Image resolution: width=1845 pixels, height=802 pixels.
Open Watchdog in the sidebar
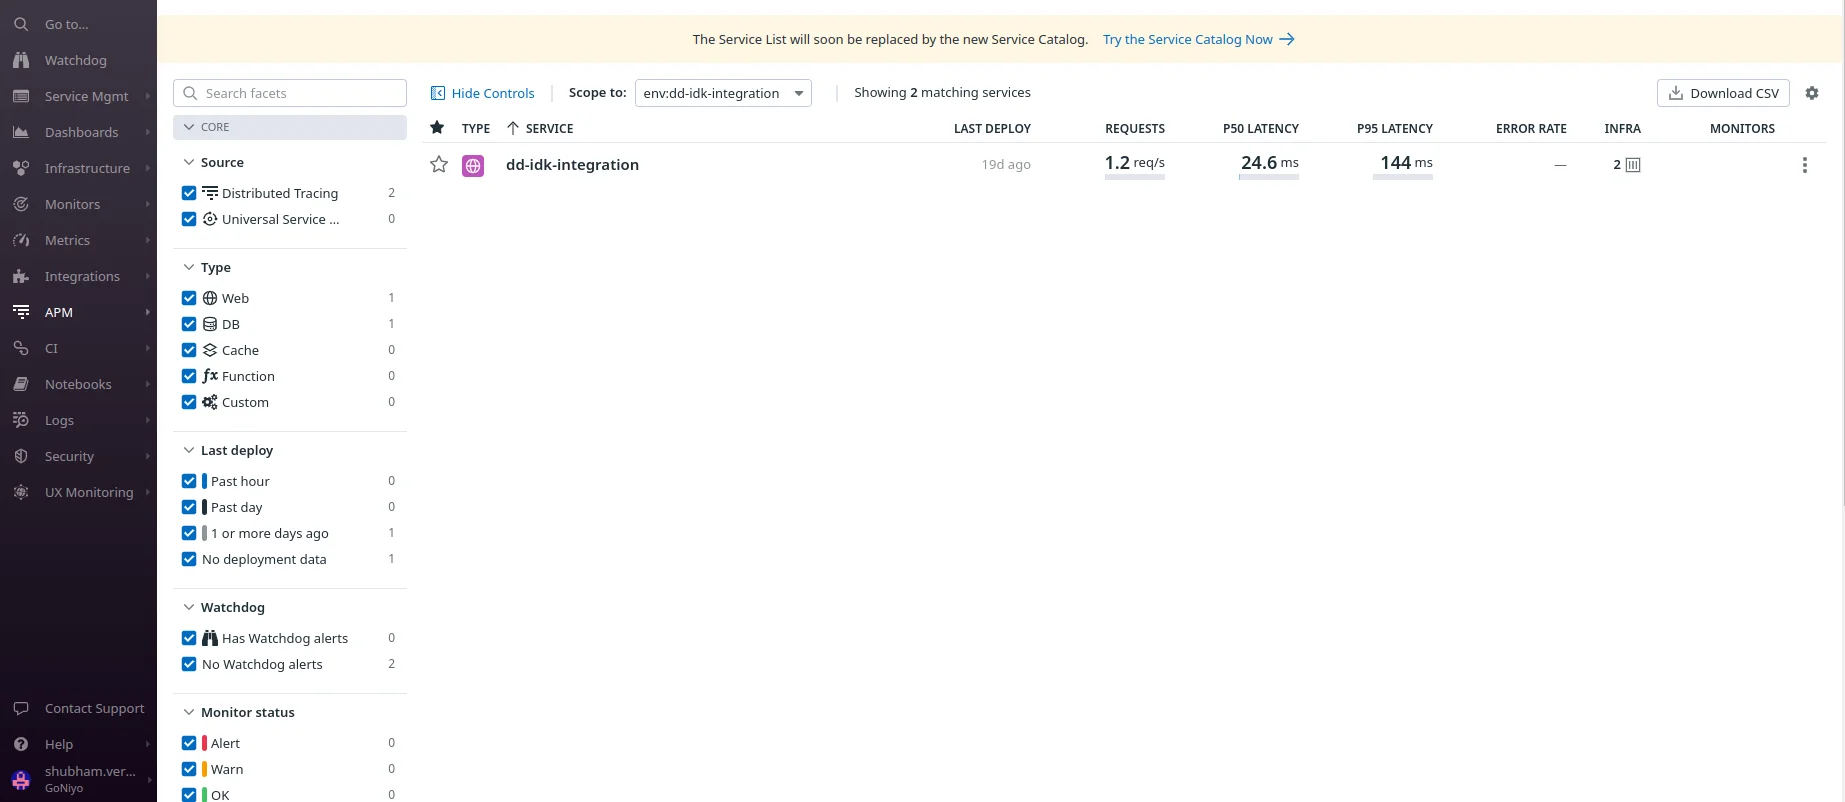(76, 60)
